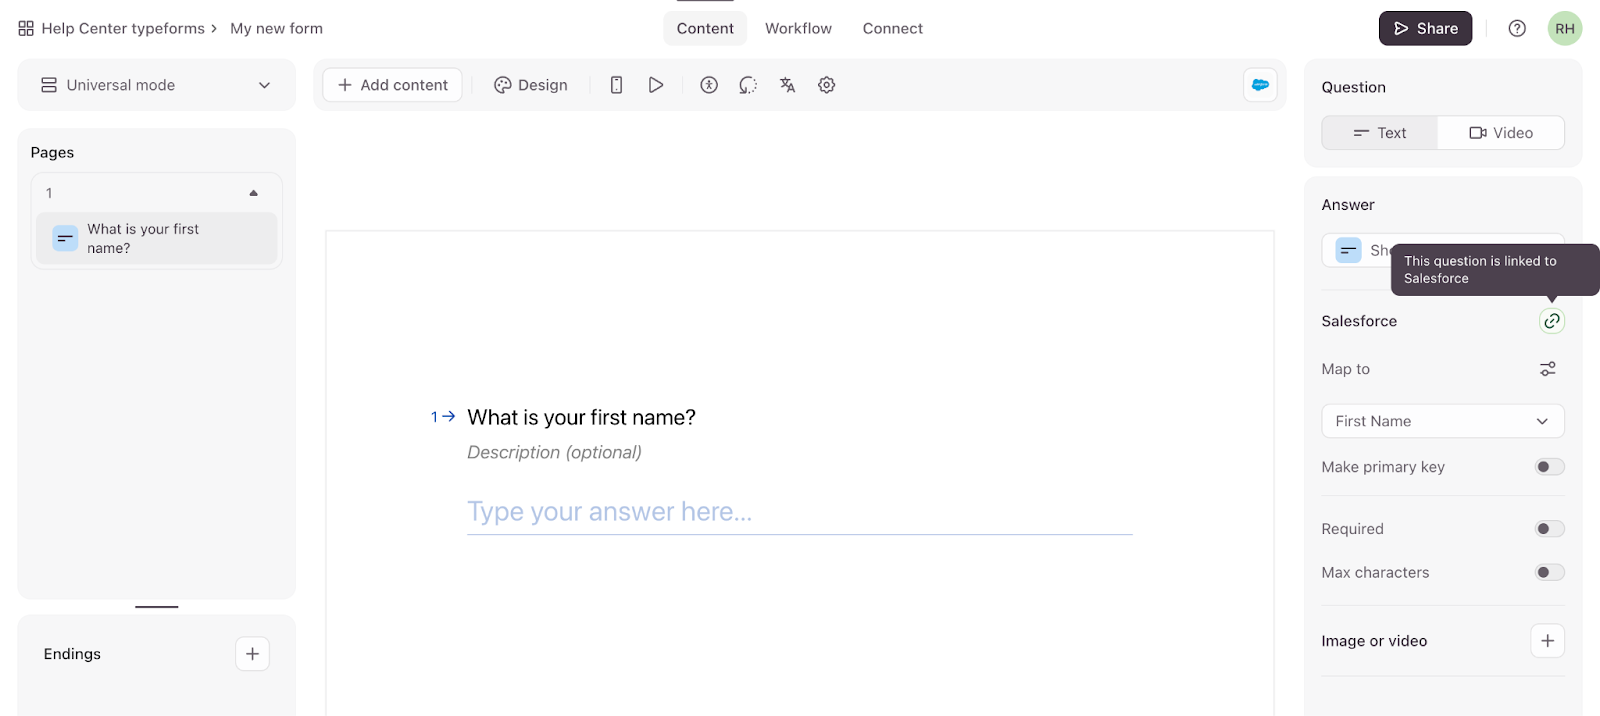Expand the First Name mapping dropdown
Viewport: 1600px width, 716px height.
(x=1442, y=421)
